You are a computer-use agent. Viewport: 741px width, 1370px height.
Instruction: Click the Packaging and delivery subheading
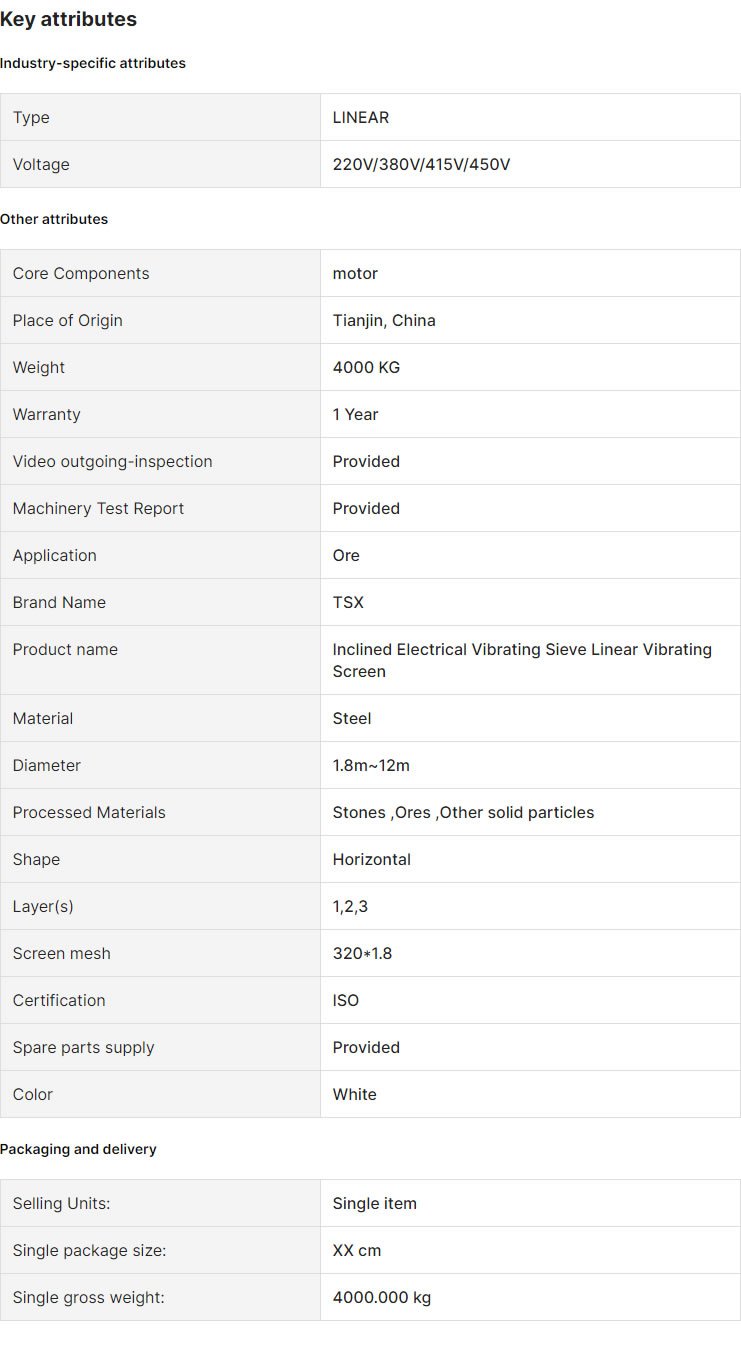(x=78, y=1149)
